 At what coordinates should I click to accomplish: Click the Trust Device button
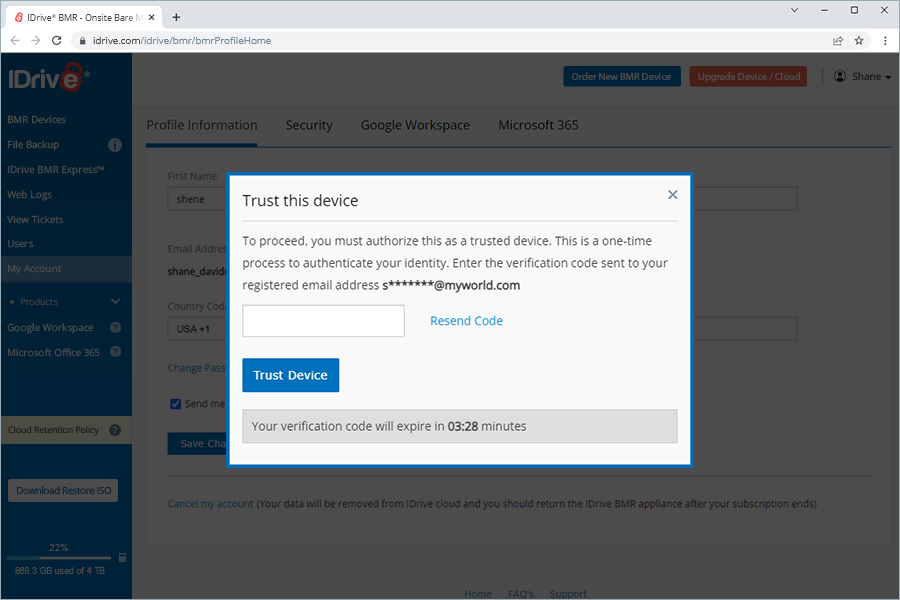[290, 375]
